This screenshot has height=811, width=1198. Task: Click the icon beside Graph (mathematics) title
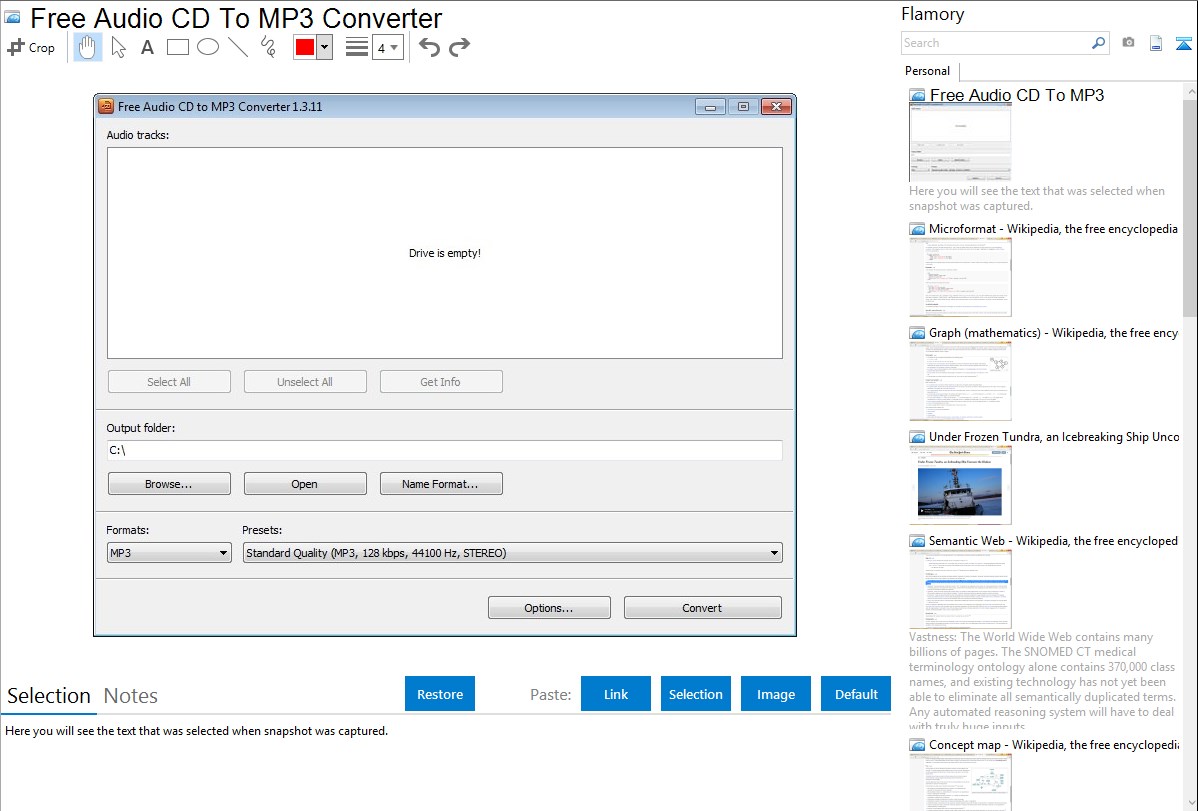click(917, 333)
